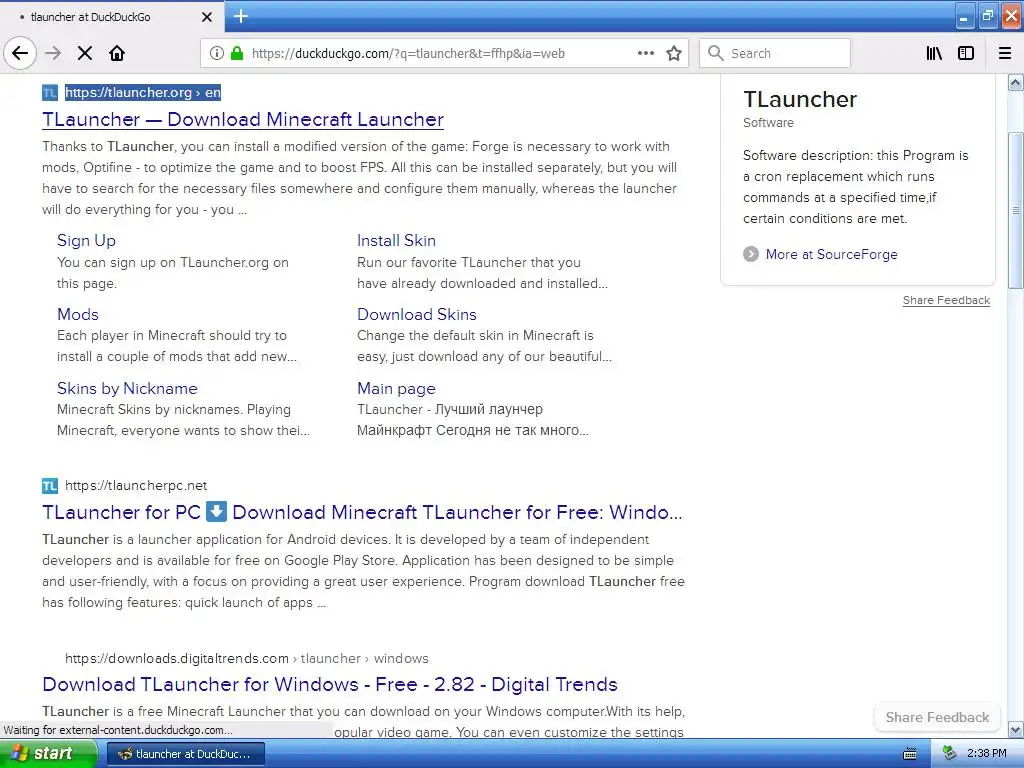The height and width of the screenshot is (768, 1024).
Task: Open the Skins by Nickname sitelink
Action: coord(127,389)
